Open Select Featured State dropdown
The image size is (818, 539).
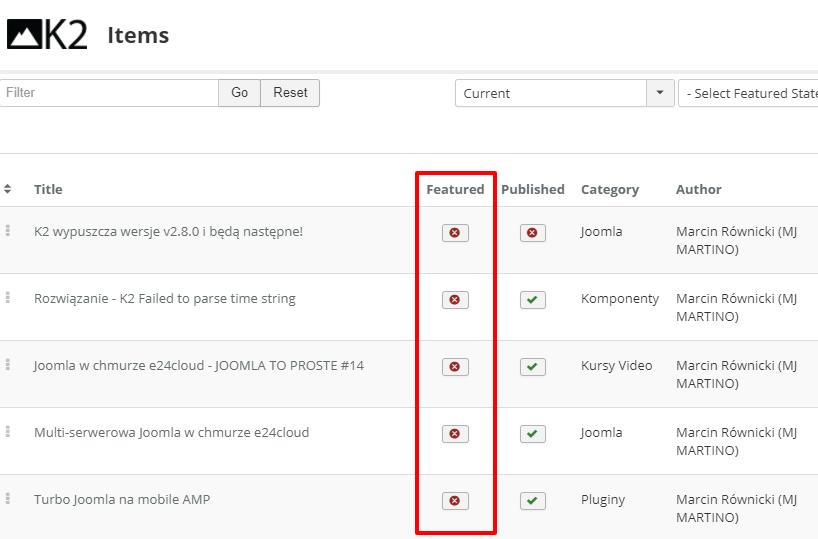coord(748,93)
